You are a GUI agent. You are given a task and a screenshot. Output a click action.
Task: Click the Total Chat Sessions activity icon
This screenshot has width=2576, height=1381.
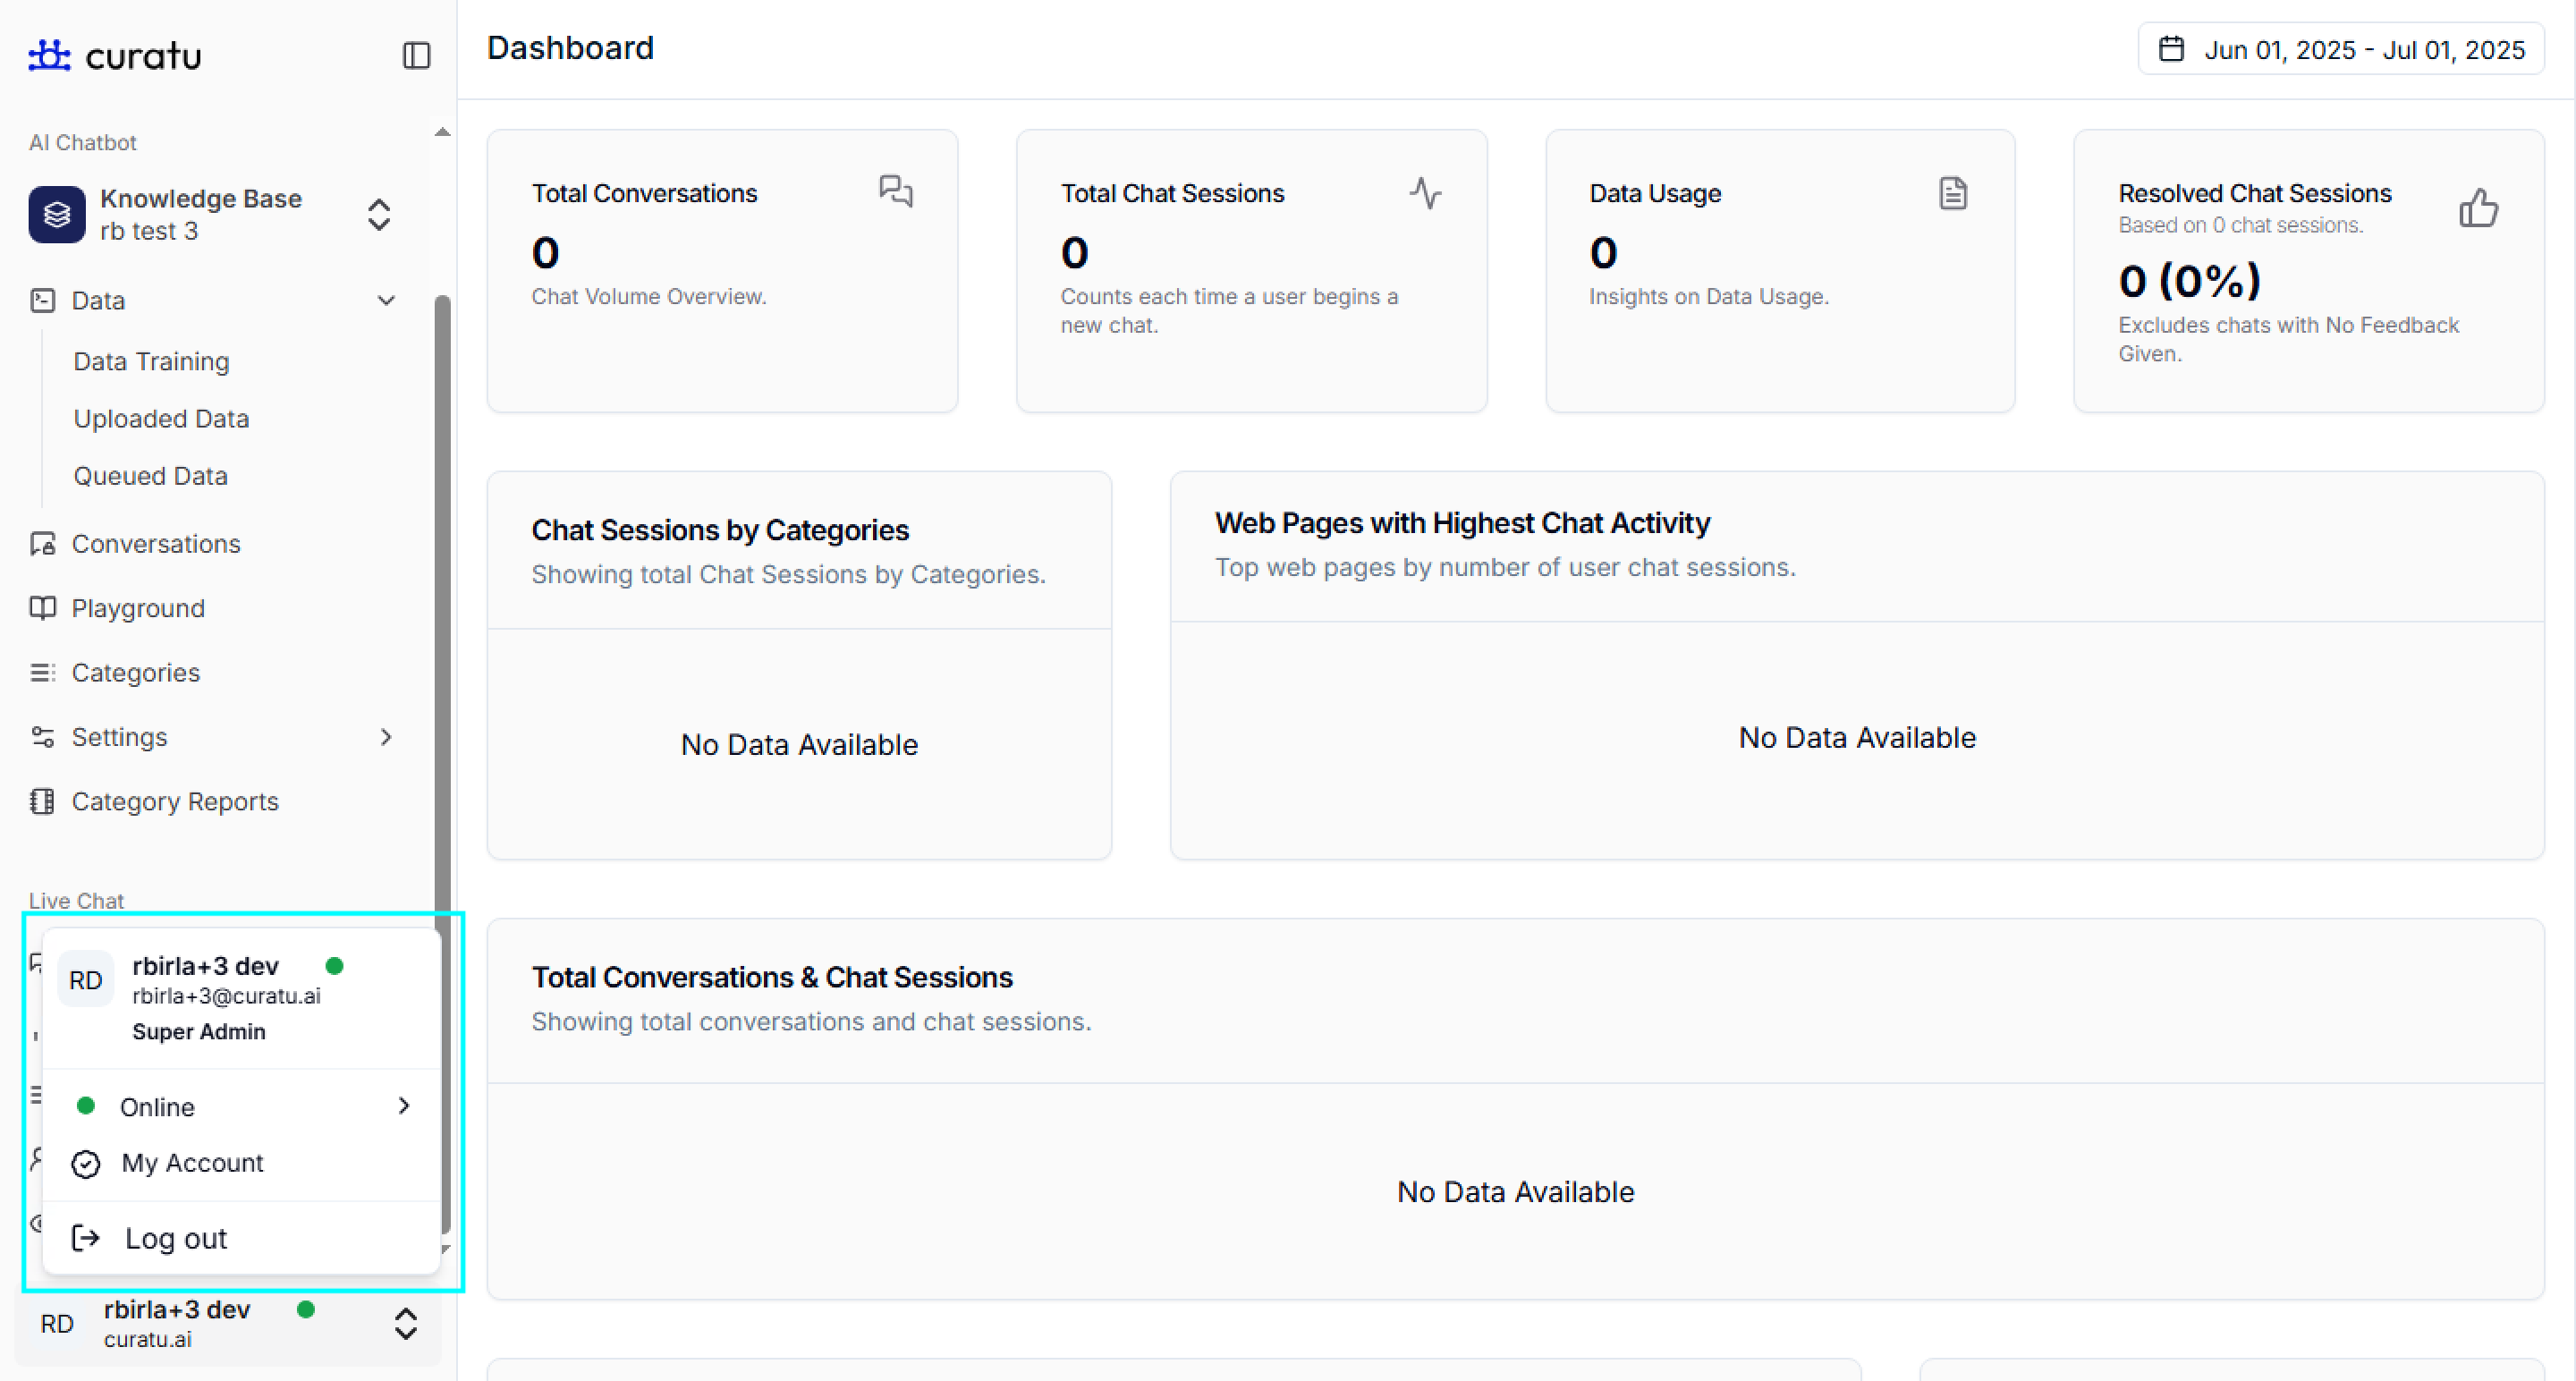coord(1425,192)
